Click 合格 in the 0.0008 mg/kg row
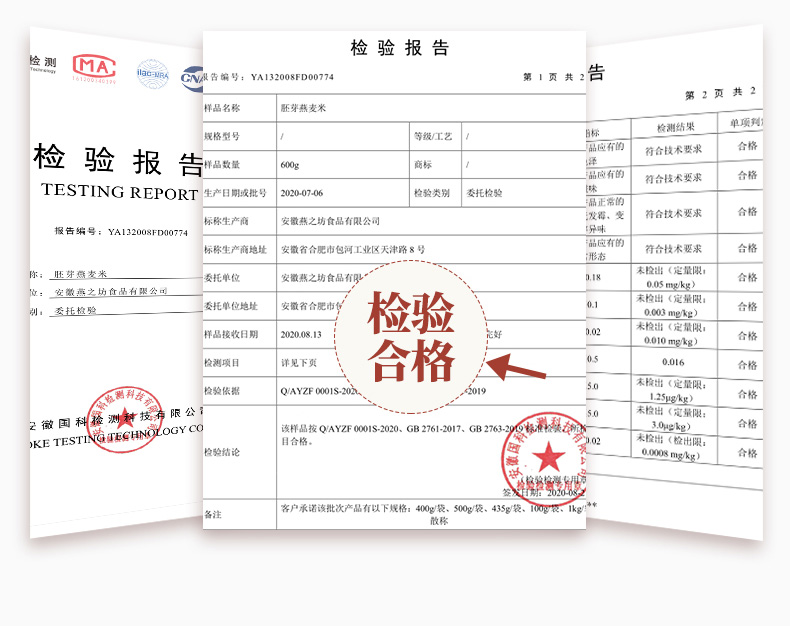 tap(747, 453)
